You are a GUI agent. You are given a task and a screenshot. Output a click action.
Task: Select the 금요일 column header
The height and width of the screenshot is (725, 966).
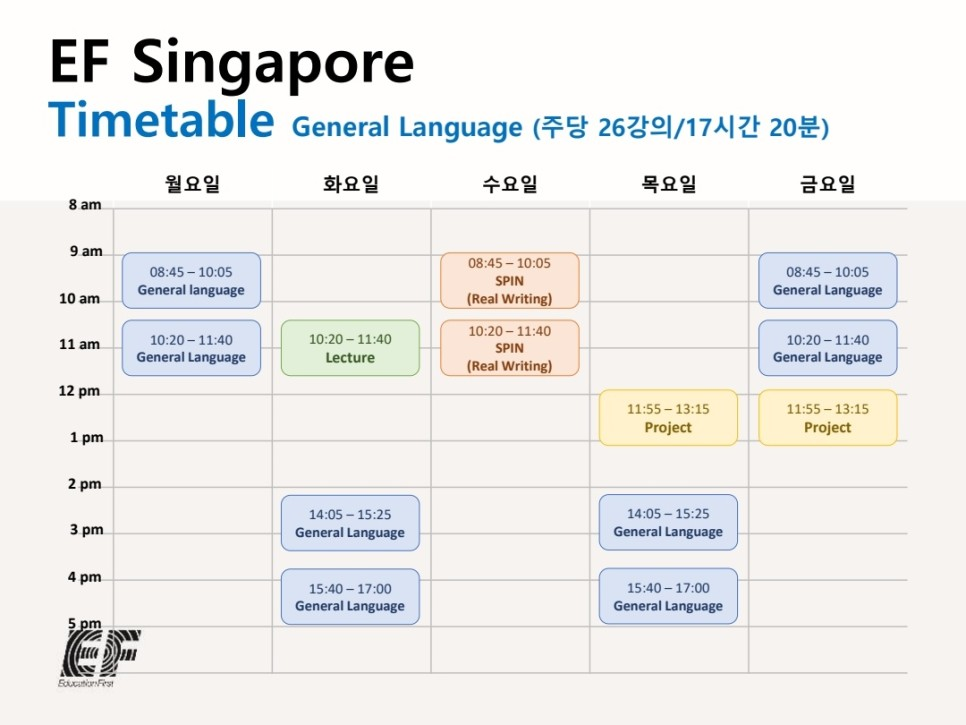(828, 184)
